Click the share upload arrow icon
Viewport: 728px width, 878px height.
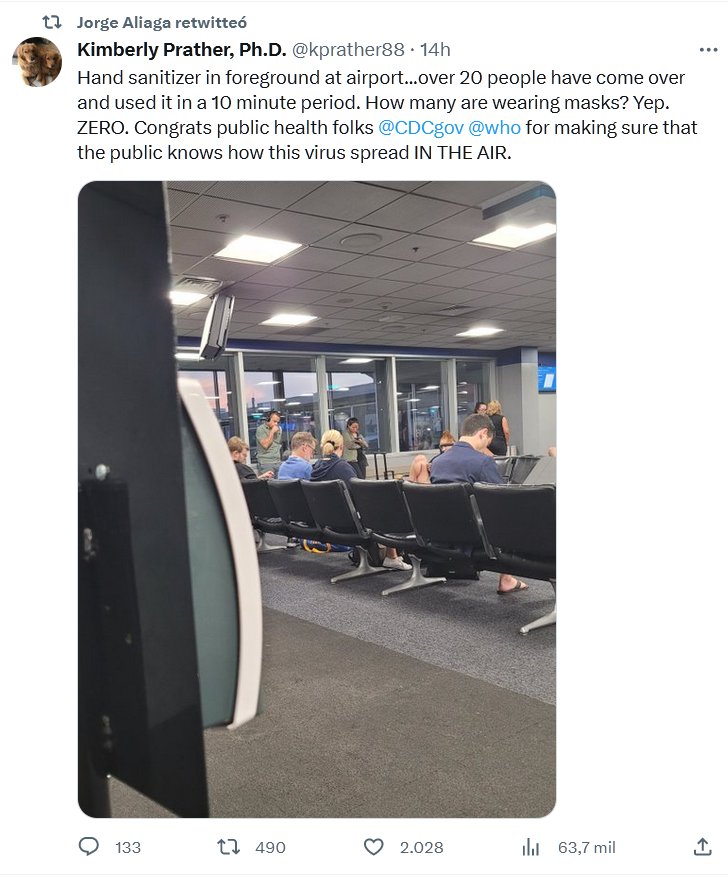(x=702, y=847)
